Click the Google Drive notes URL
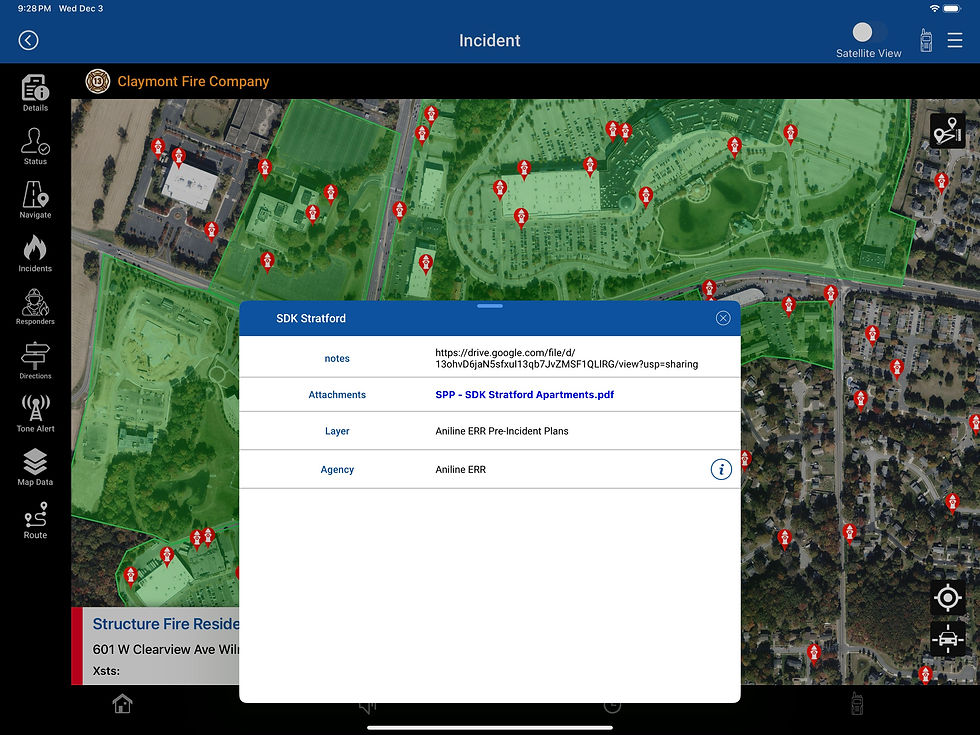Viewport: 980px width, 735px height. 566,358
